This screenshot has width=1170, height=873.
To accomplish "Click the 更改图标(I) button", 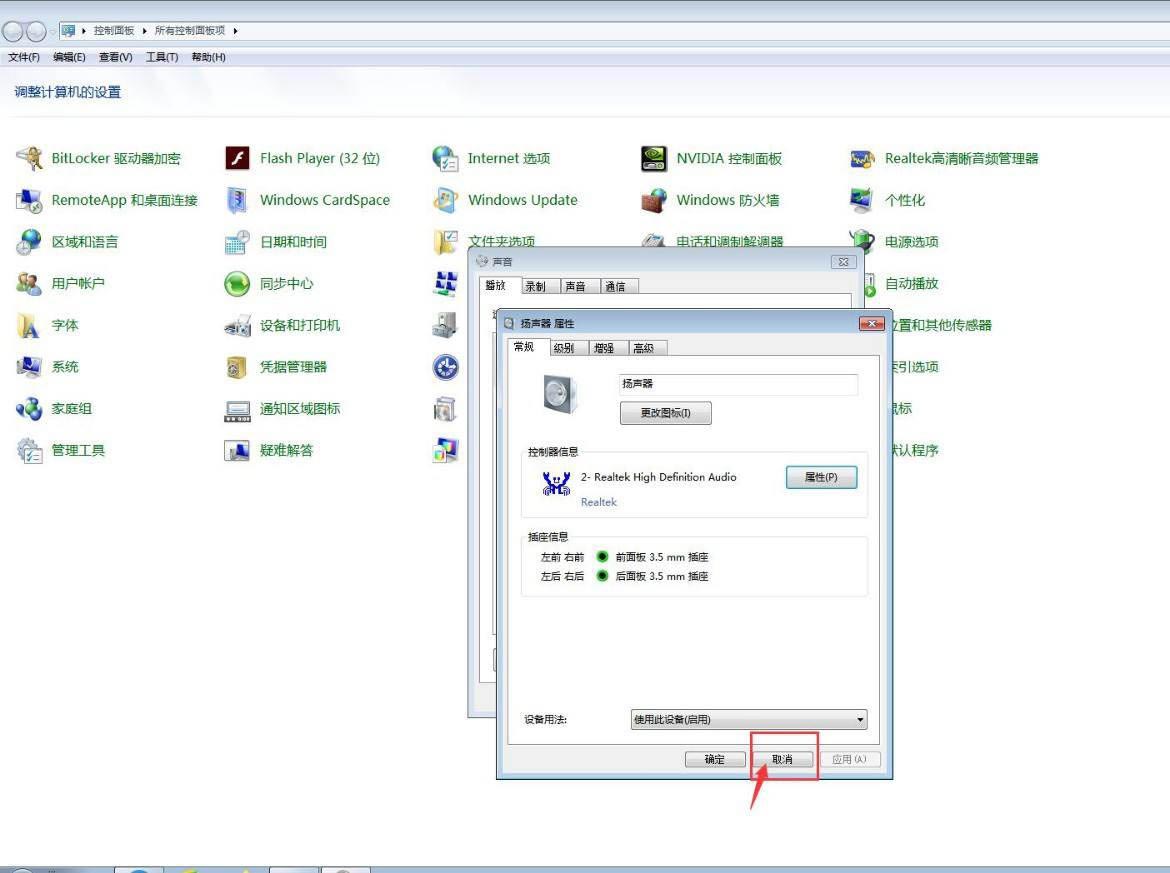I will (x=665, y=413).
